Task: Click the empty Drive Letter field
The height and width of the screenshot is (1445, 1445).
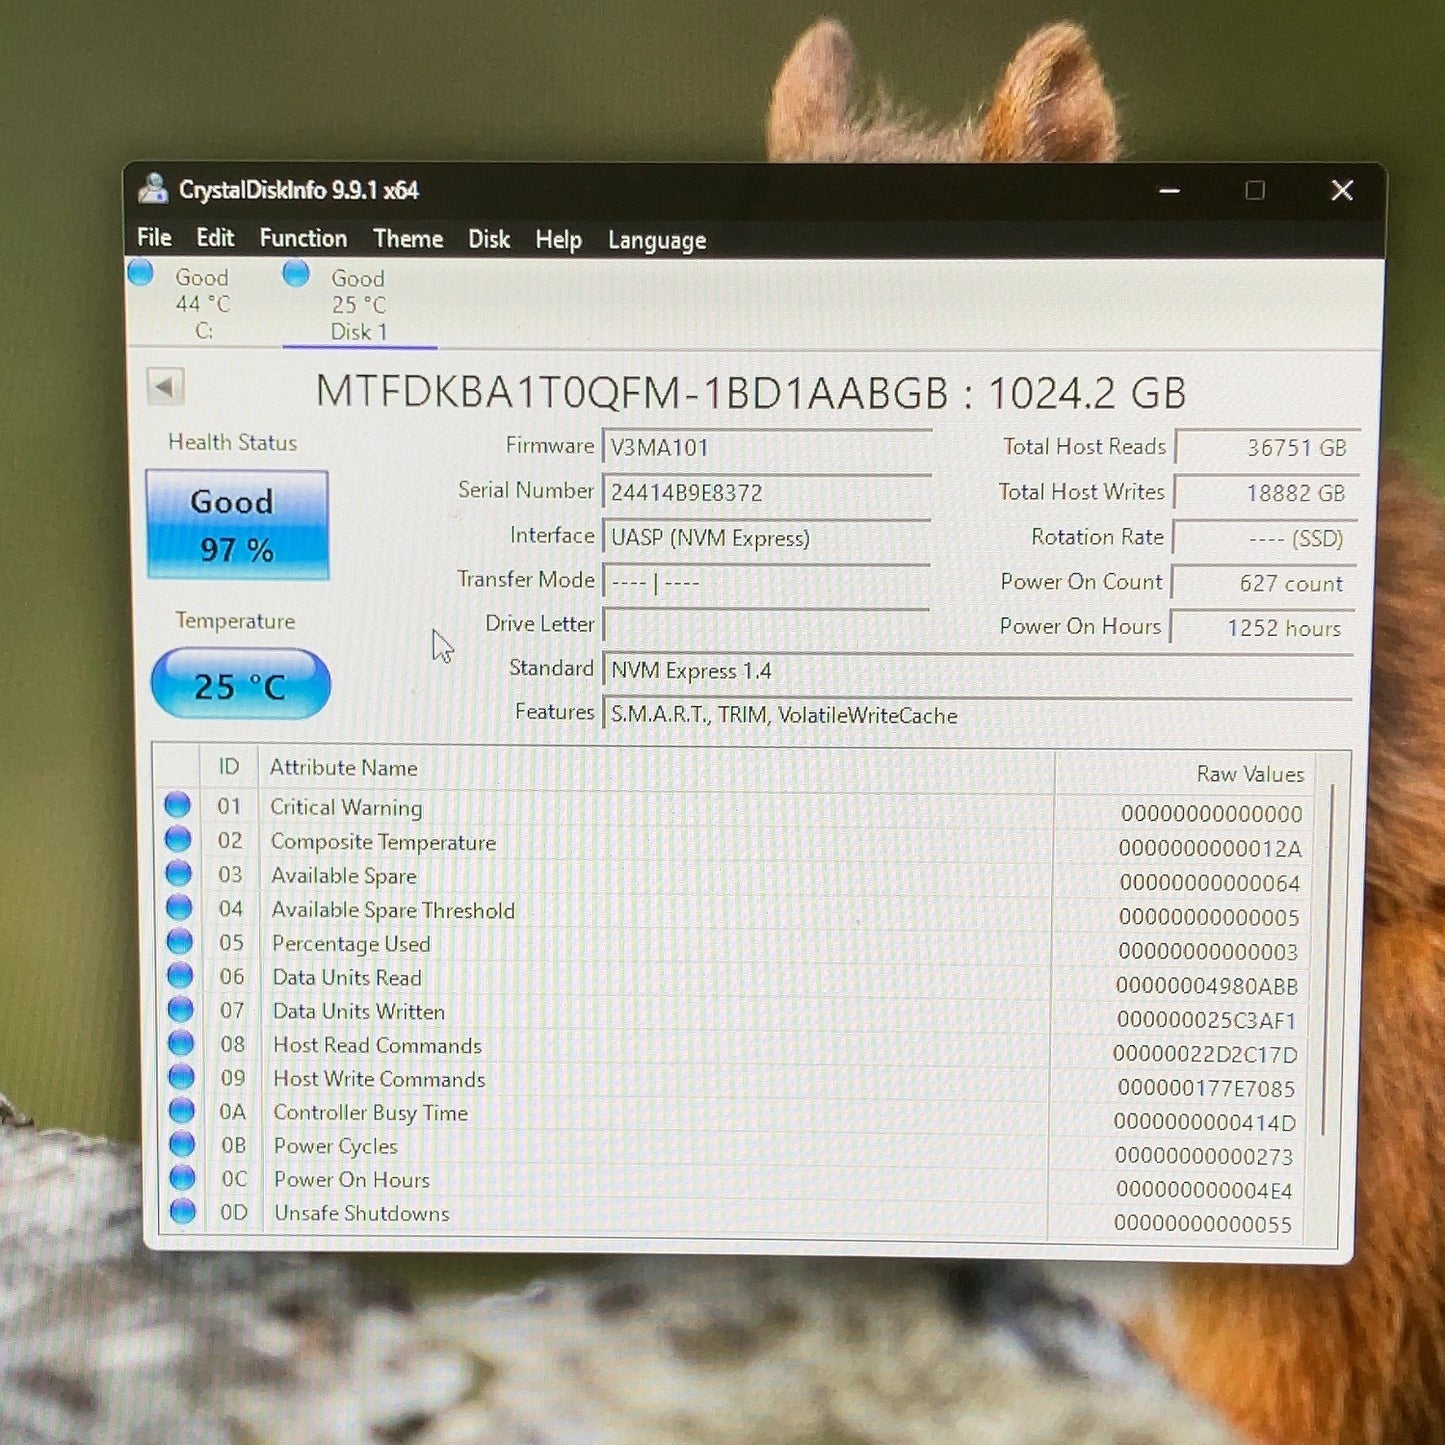Action: point(767,626)
